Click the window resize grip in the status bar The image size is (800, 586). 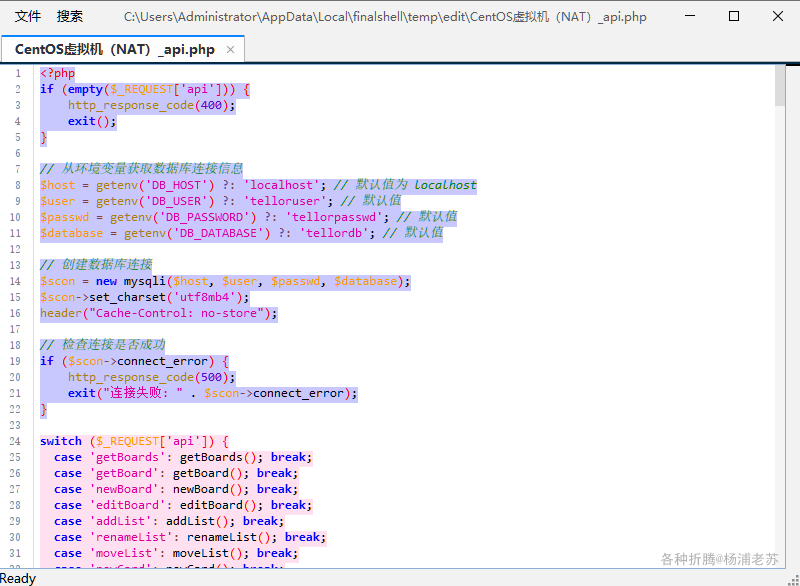tap(793, 579)
